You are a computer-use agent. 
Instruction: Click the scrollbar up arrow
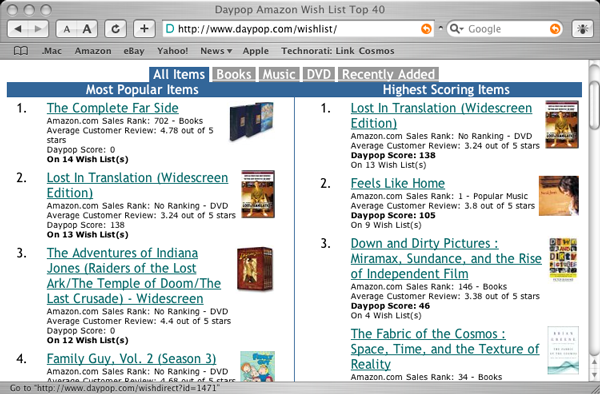pos(595,362)
